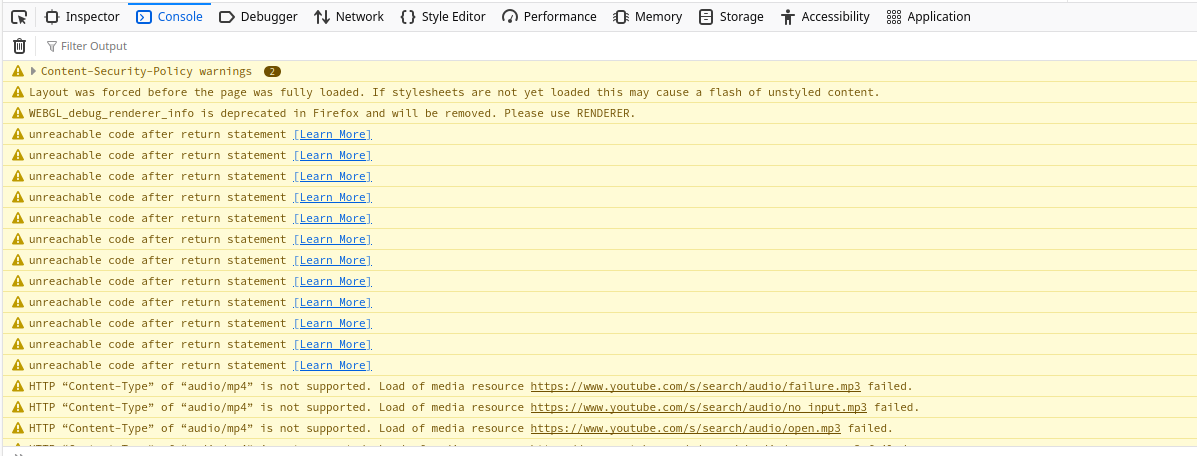The height and width of the screenshot is (456, 1197).
Task: Click the warning icon beside the WEBGL_debug_renderer_info message
Action: [x=18, y=113]
